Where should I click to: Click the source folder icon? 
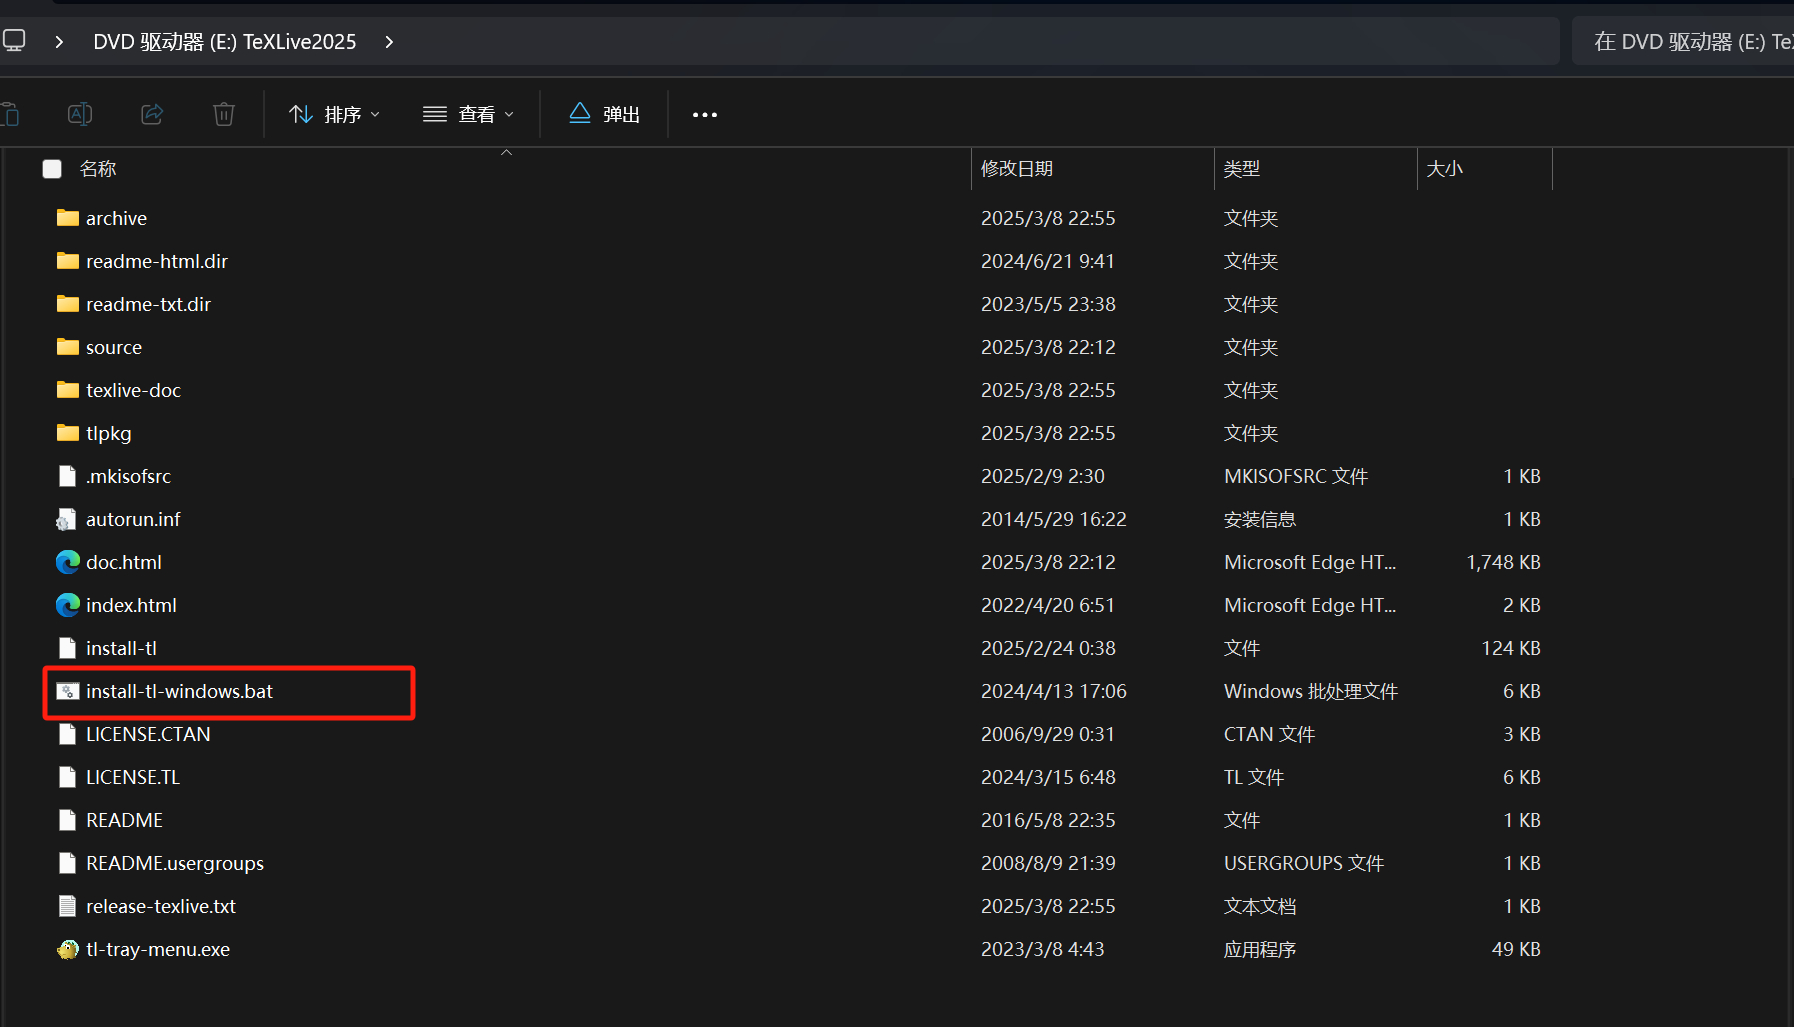coord(68,347)
